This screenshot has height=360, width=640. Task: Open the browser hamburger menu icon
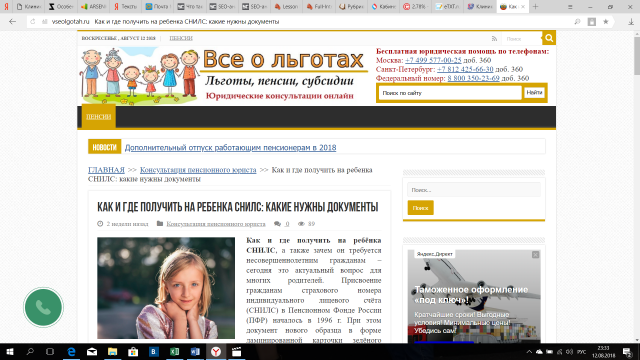click(x=570, y=7)
